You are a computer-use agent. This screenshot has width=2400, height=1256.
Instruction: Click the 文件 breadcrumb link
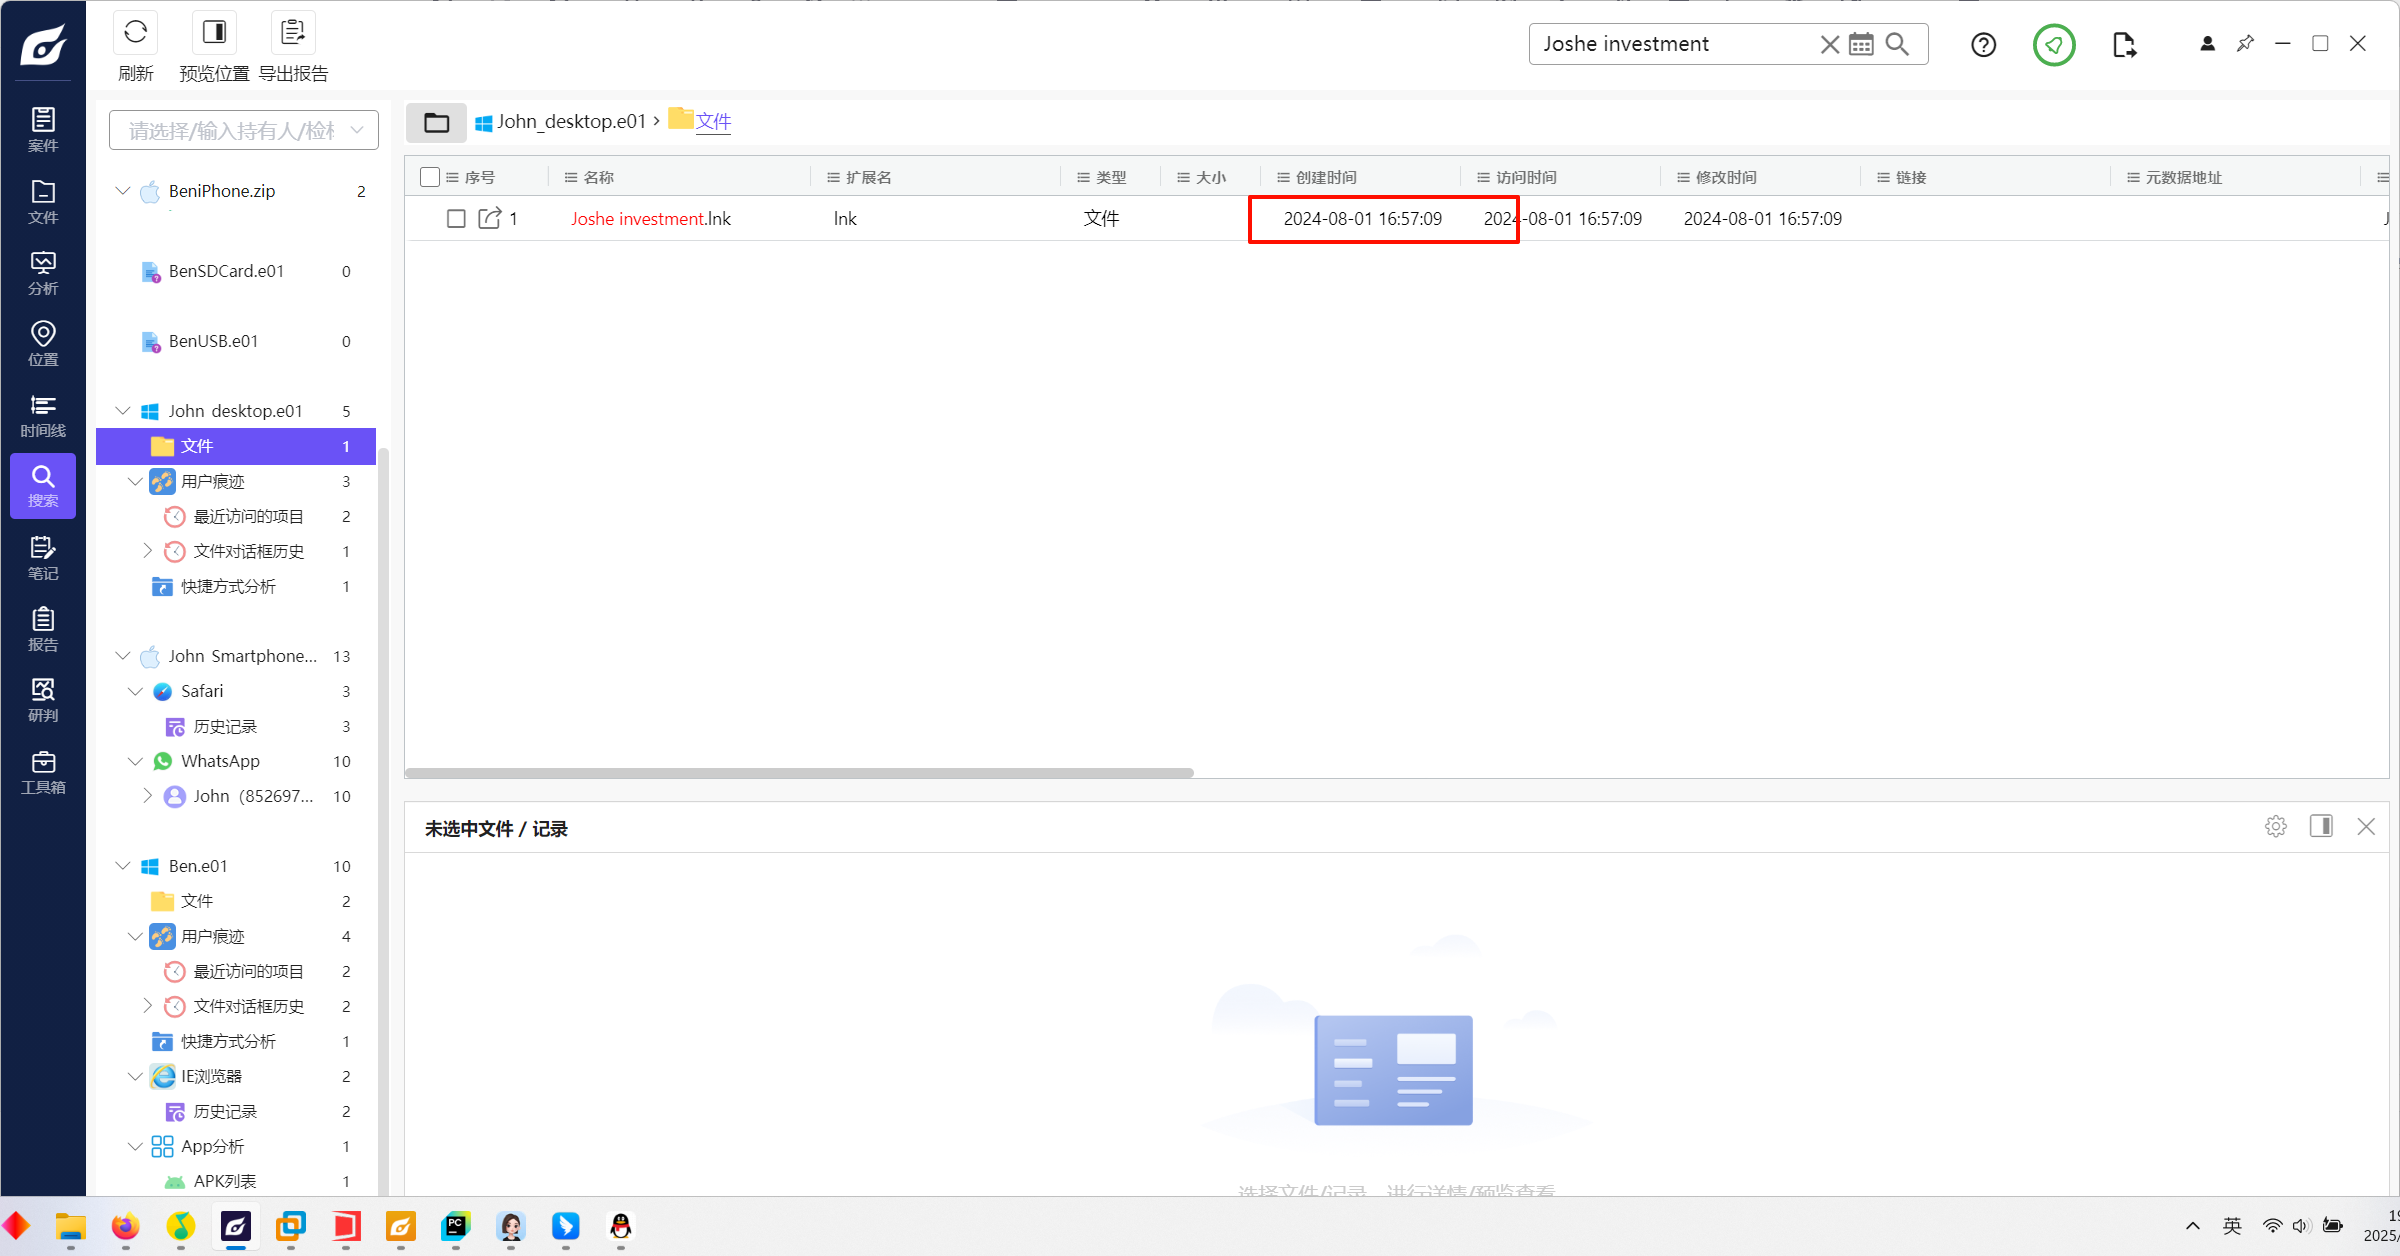(713, 122)
